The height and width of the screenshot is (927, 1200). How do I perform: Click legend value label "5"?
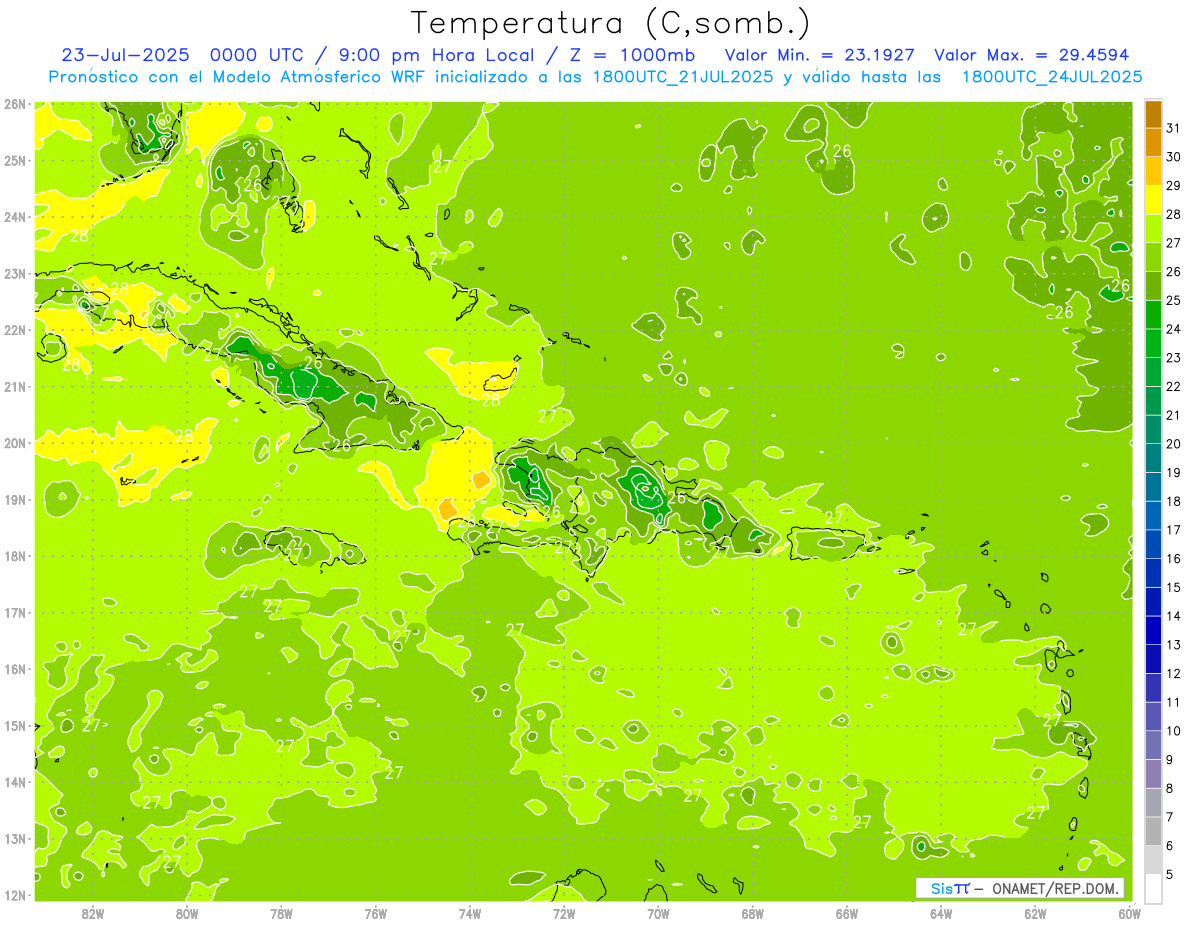pyautogui.click(x=1170, y=875)
